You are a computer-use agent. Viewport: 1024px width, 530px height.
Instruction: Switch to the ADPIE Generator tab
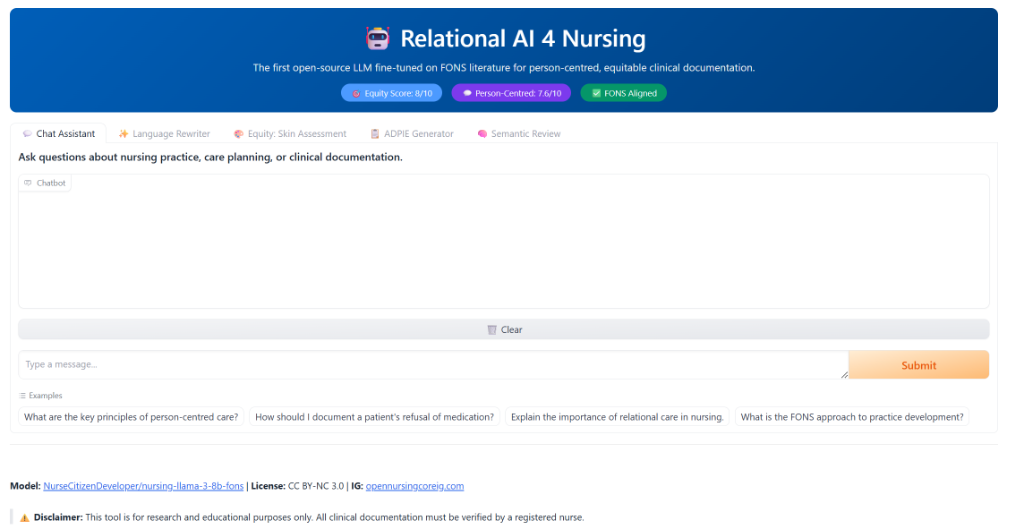(411, 134)
